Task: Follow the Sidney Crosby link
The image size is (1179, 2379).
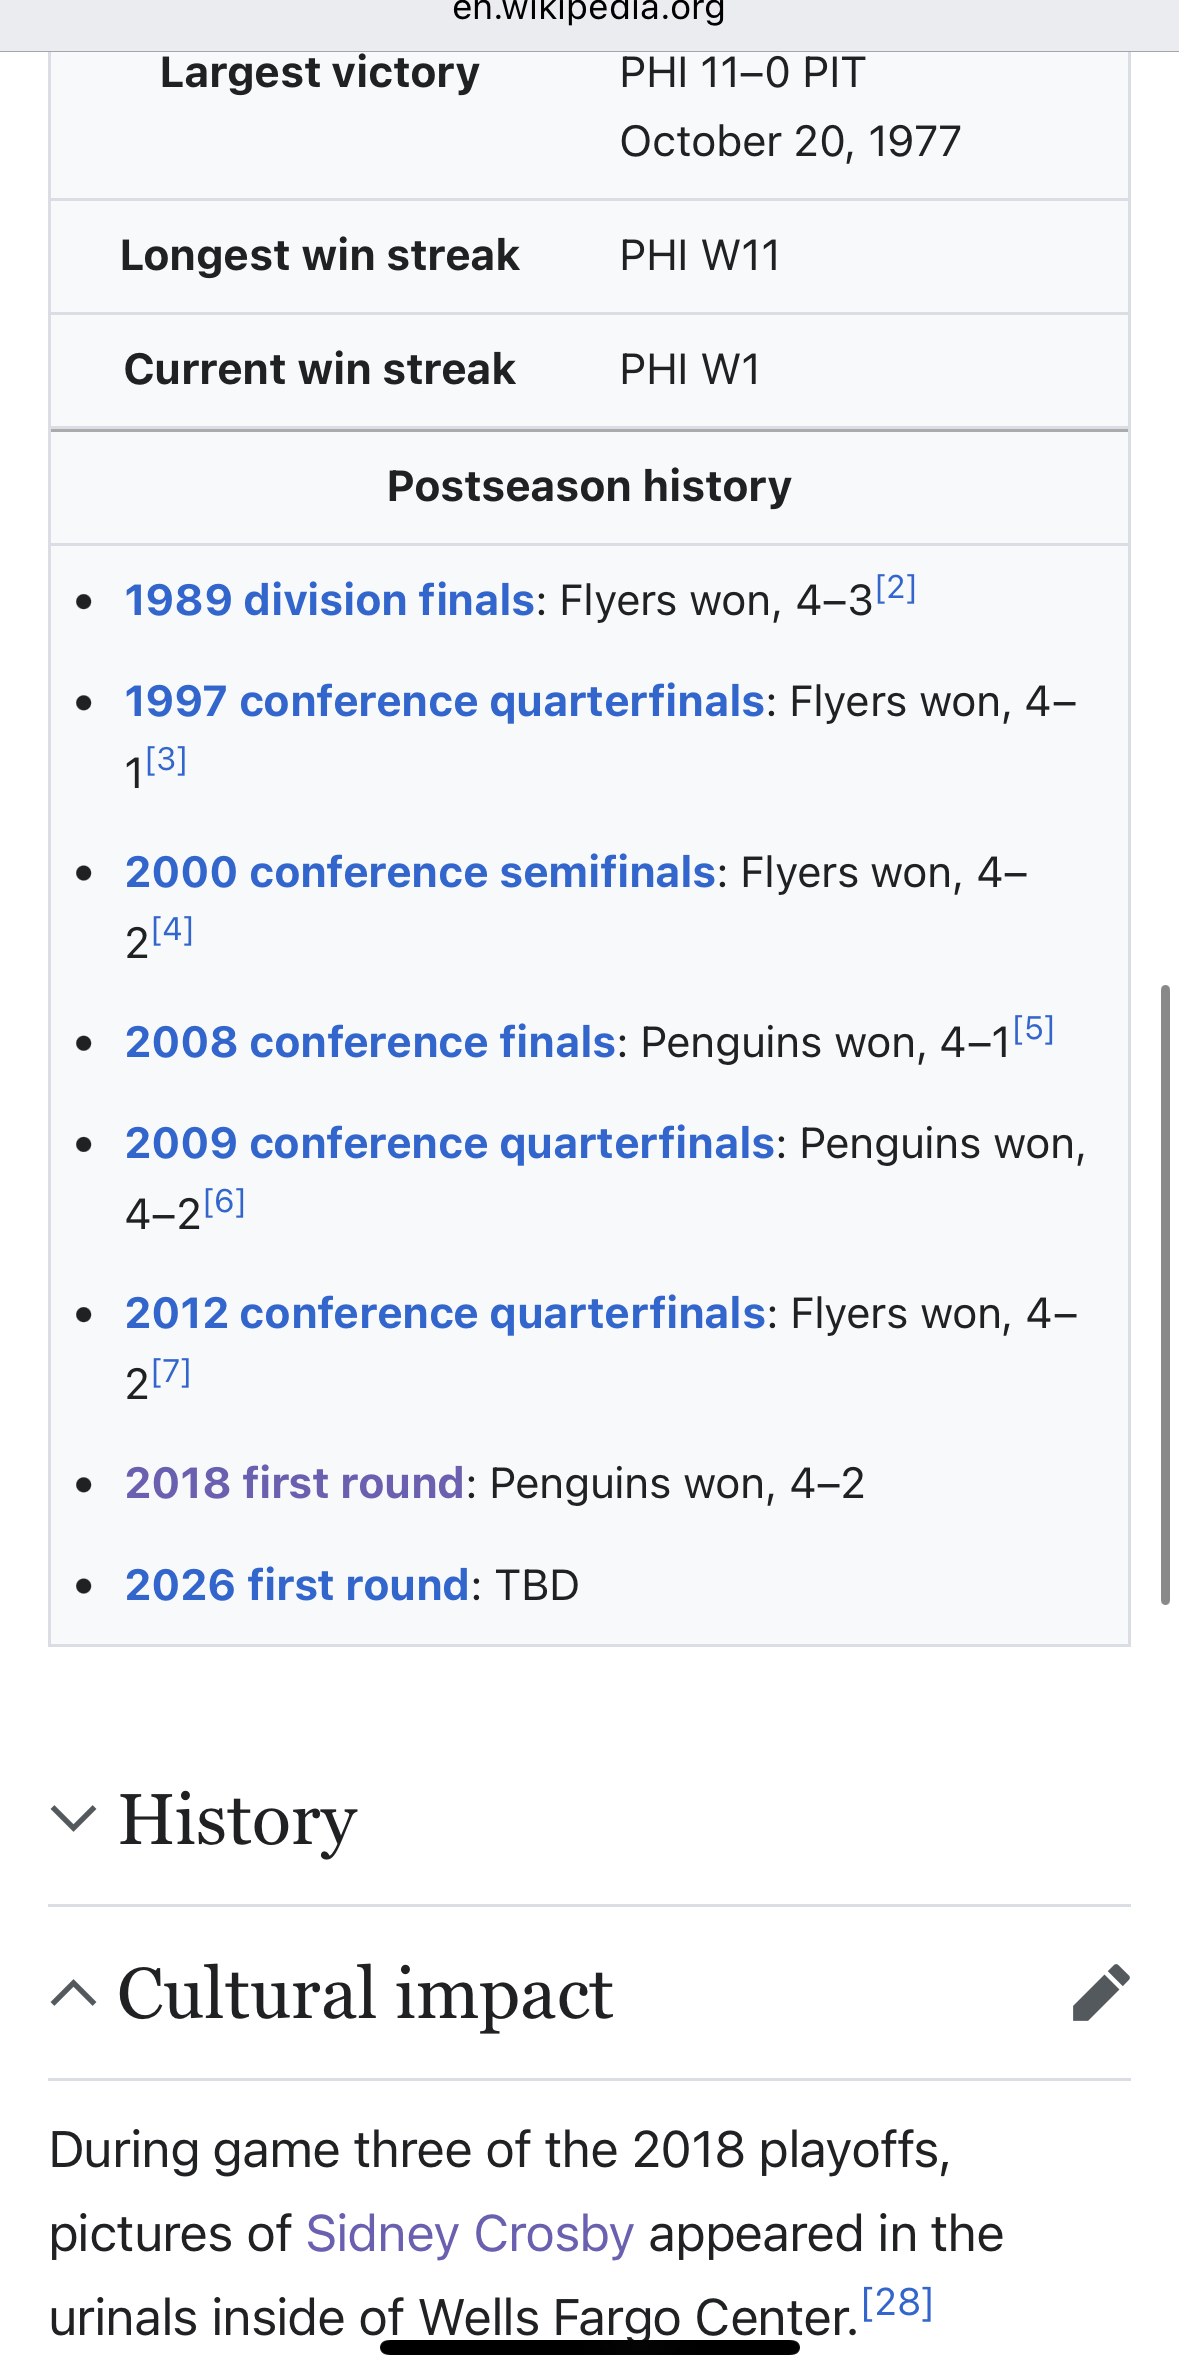Action: [470, 2233]
